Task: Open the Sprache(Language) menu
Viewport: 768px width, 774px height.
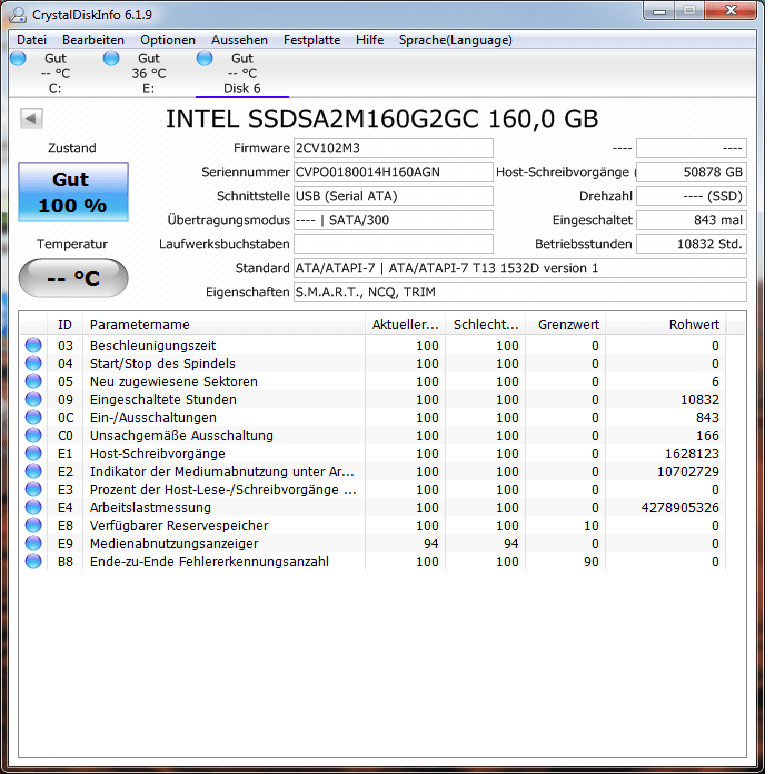Action: (x=455, y=40)
